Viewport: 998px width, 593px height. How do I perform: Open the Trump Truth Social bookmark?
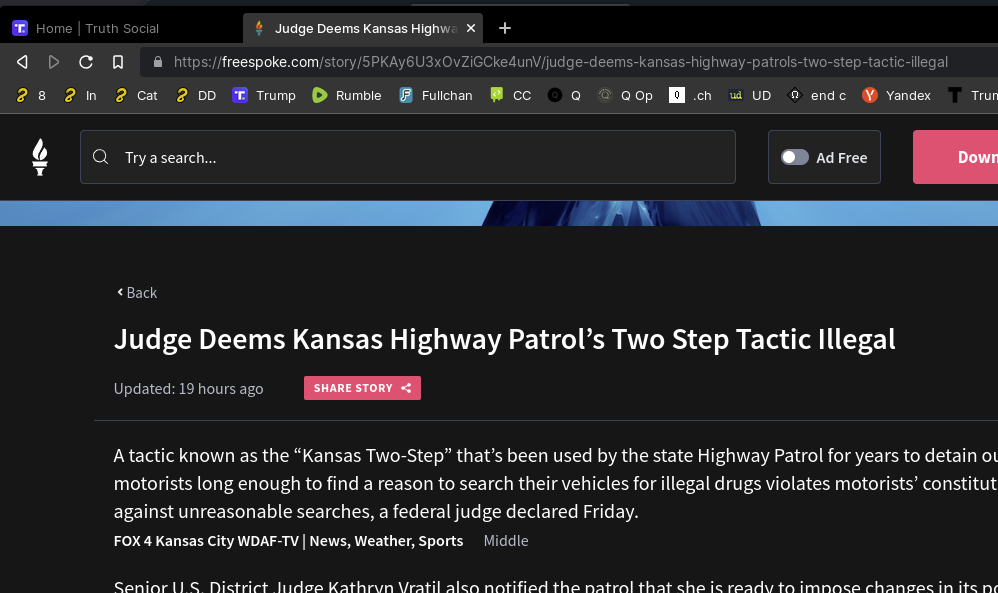tap(264, 95)
